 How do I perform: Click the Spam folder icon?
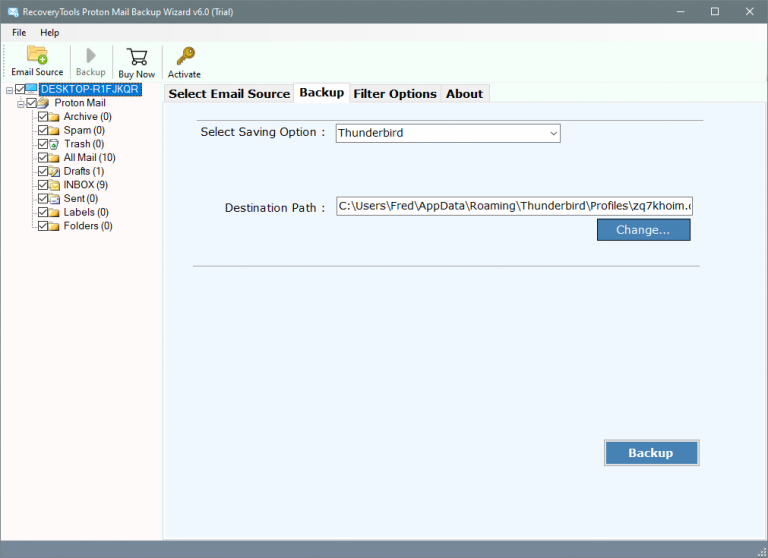(54, 131)
